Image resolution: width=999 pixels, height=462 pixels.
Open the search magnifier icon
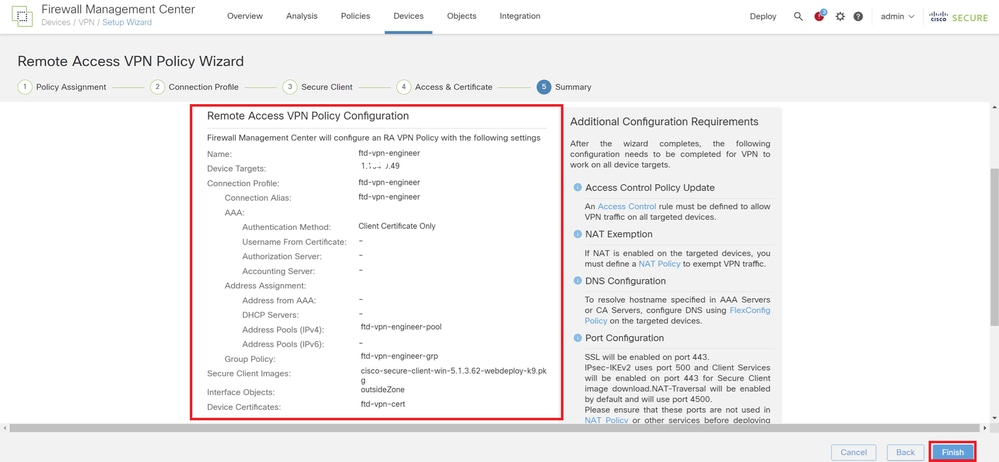coord(798,17)
